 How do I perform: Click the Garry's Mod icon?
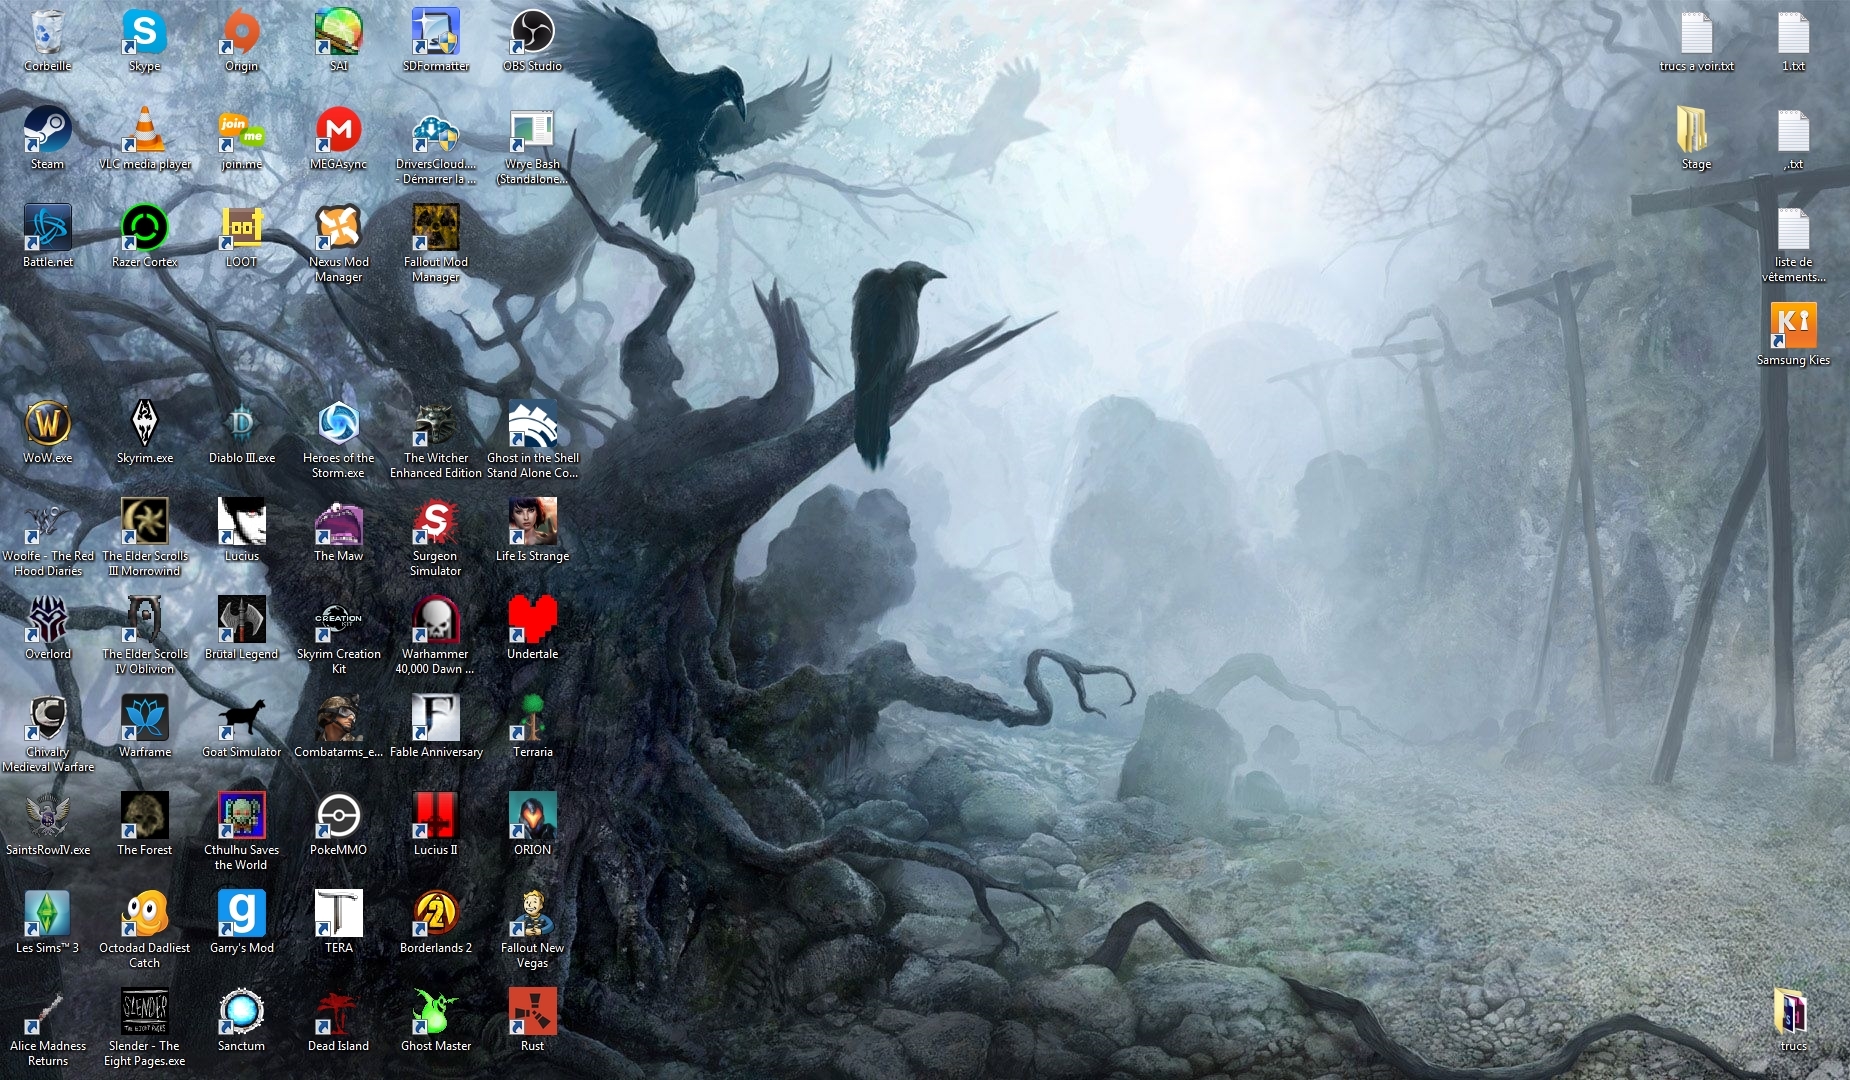coord(241,914)
